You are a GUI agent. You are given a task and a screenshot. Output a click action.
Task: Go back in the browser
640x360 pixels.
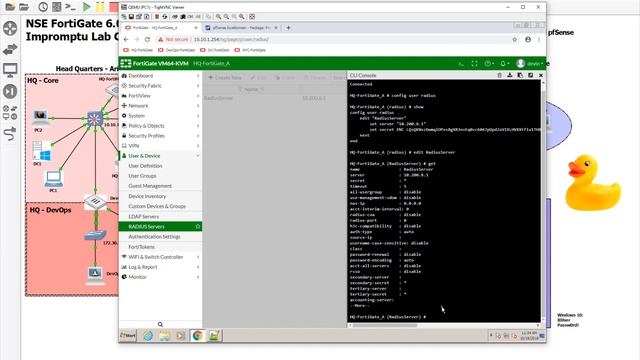[126, 40]
